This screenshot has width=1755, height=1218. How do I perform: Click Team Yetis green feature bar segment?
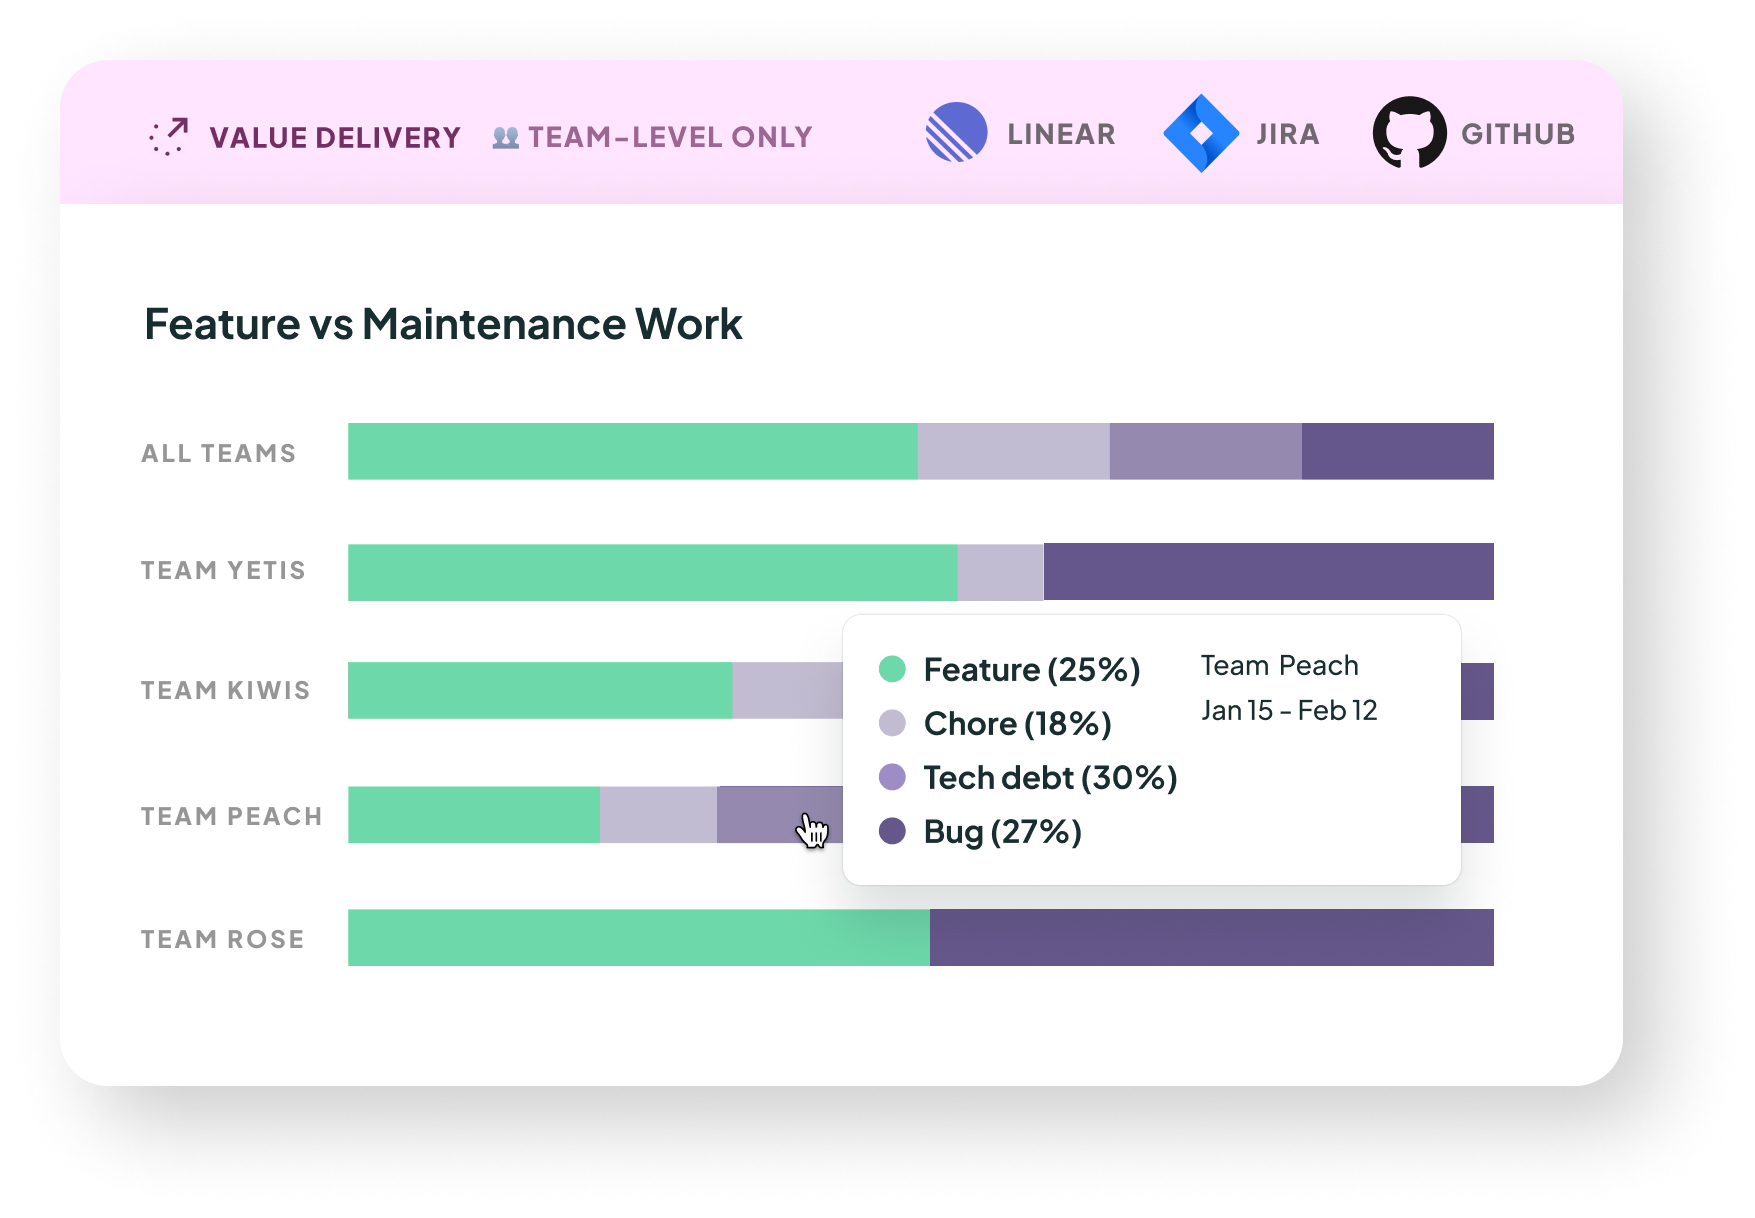pyautogui.click(x=652, y=572)
